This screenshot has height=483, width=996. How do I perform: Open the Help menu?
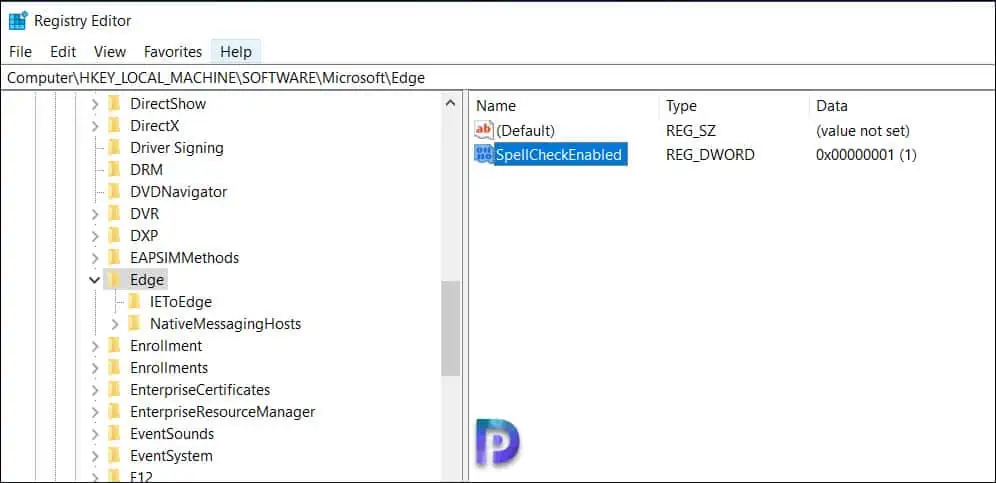(x=236, y=52)
